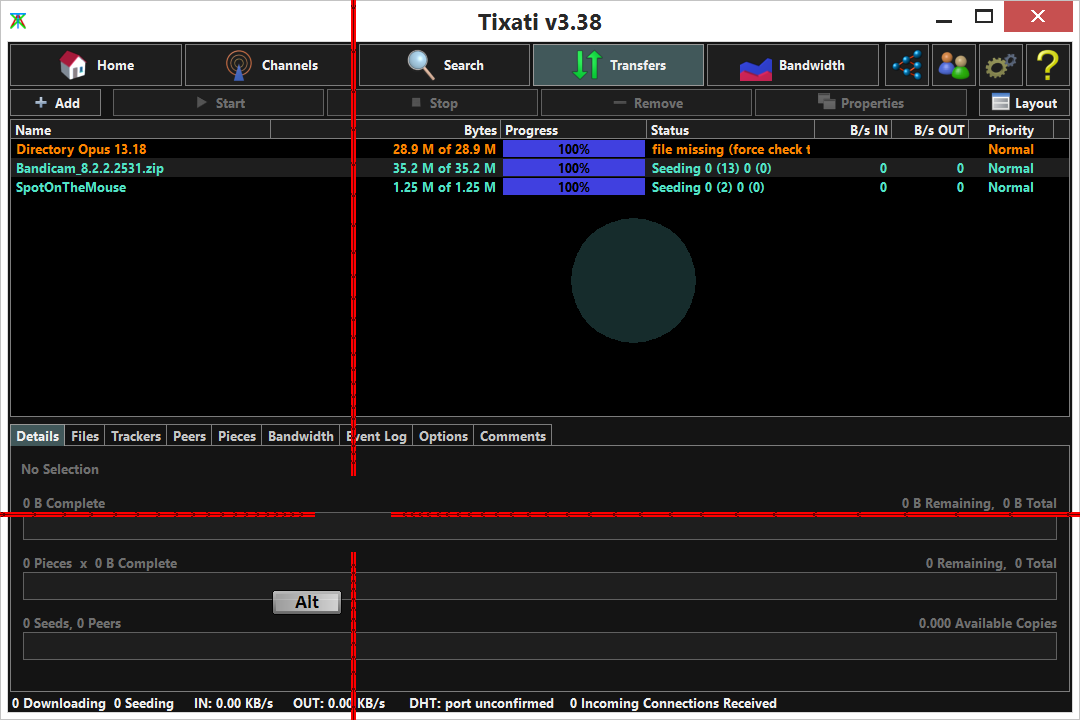
Task: Click the DHT network icon
Action: click(x=907, y=65)
